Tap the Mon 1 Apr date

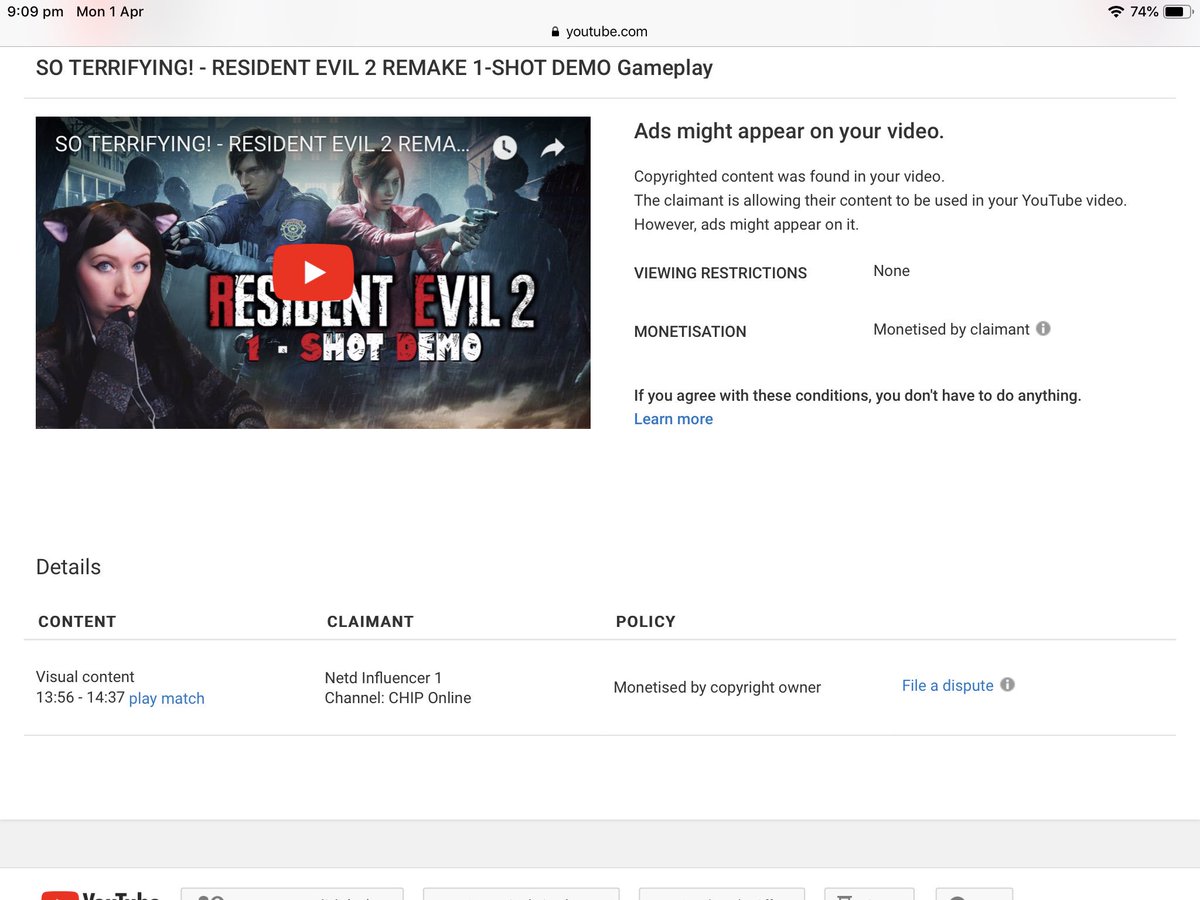[110, 12]
